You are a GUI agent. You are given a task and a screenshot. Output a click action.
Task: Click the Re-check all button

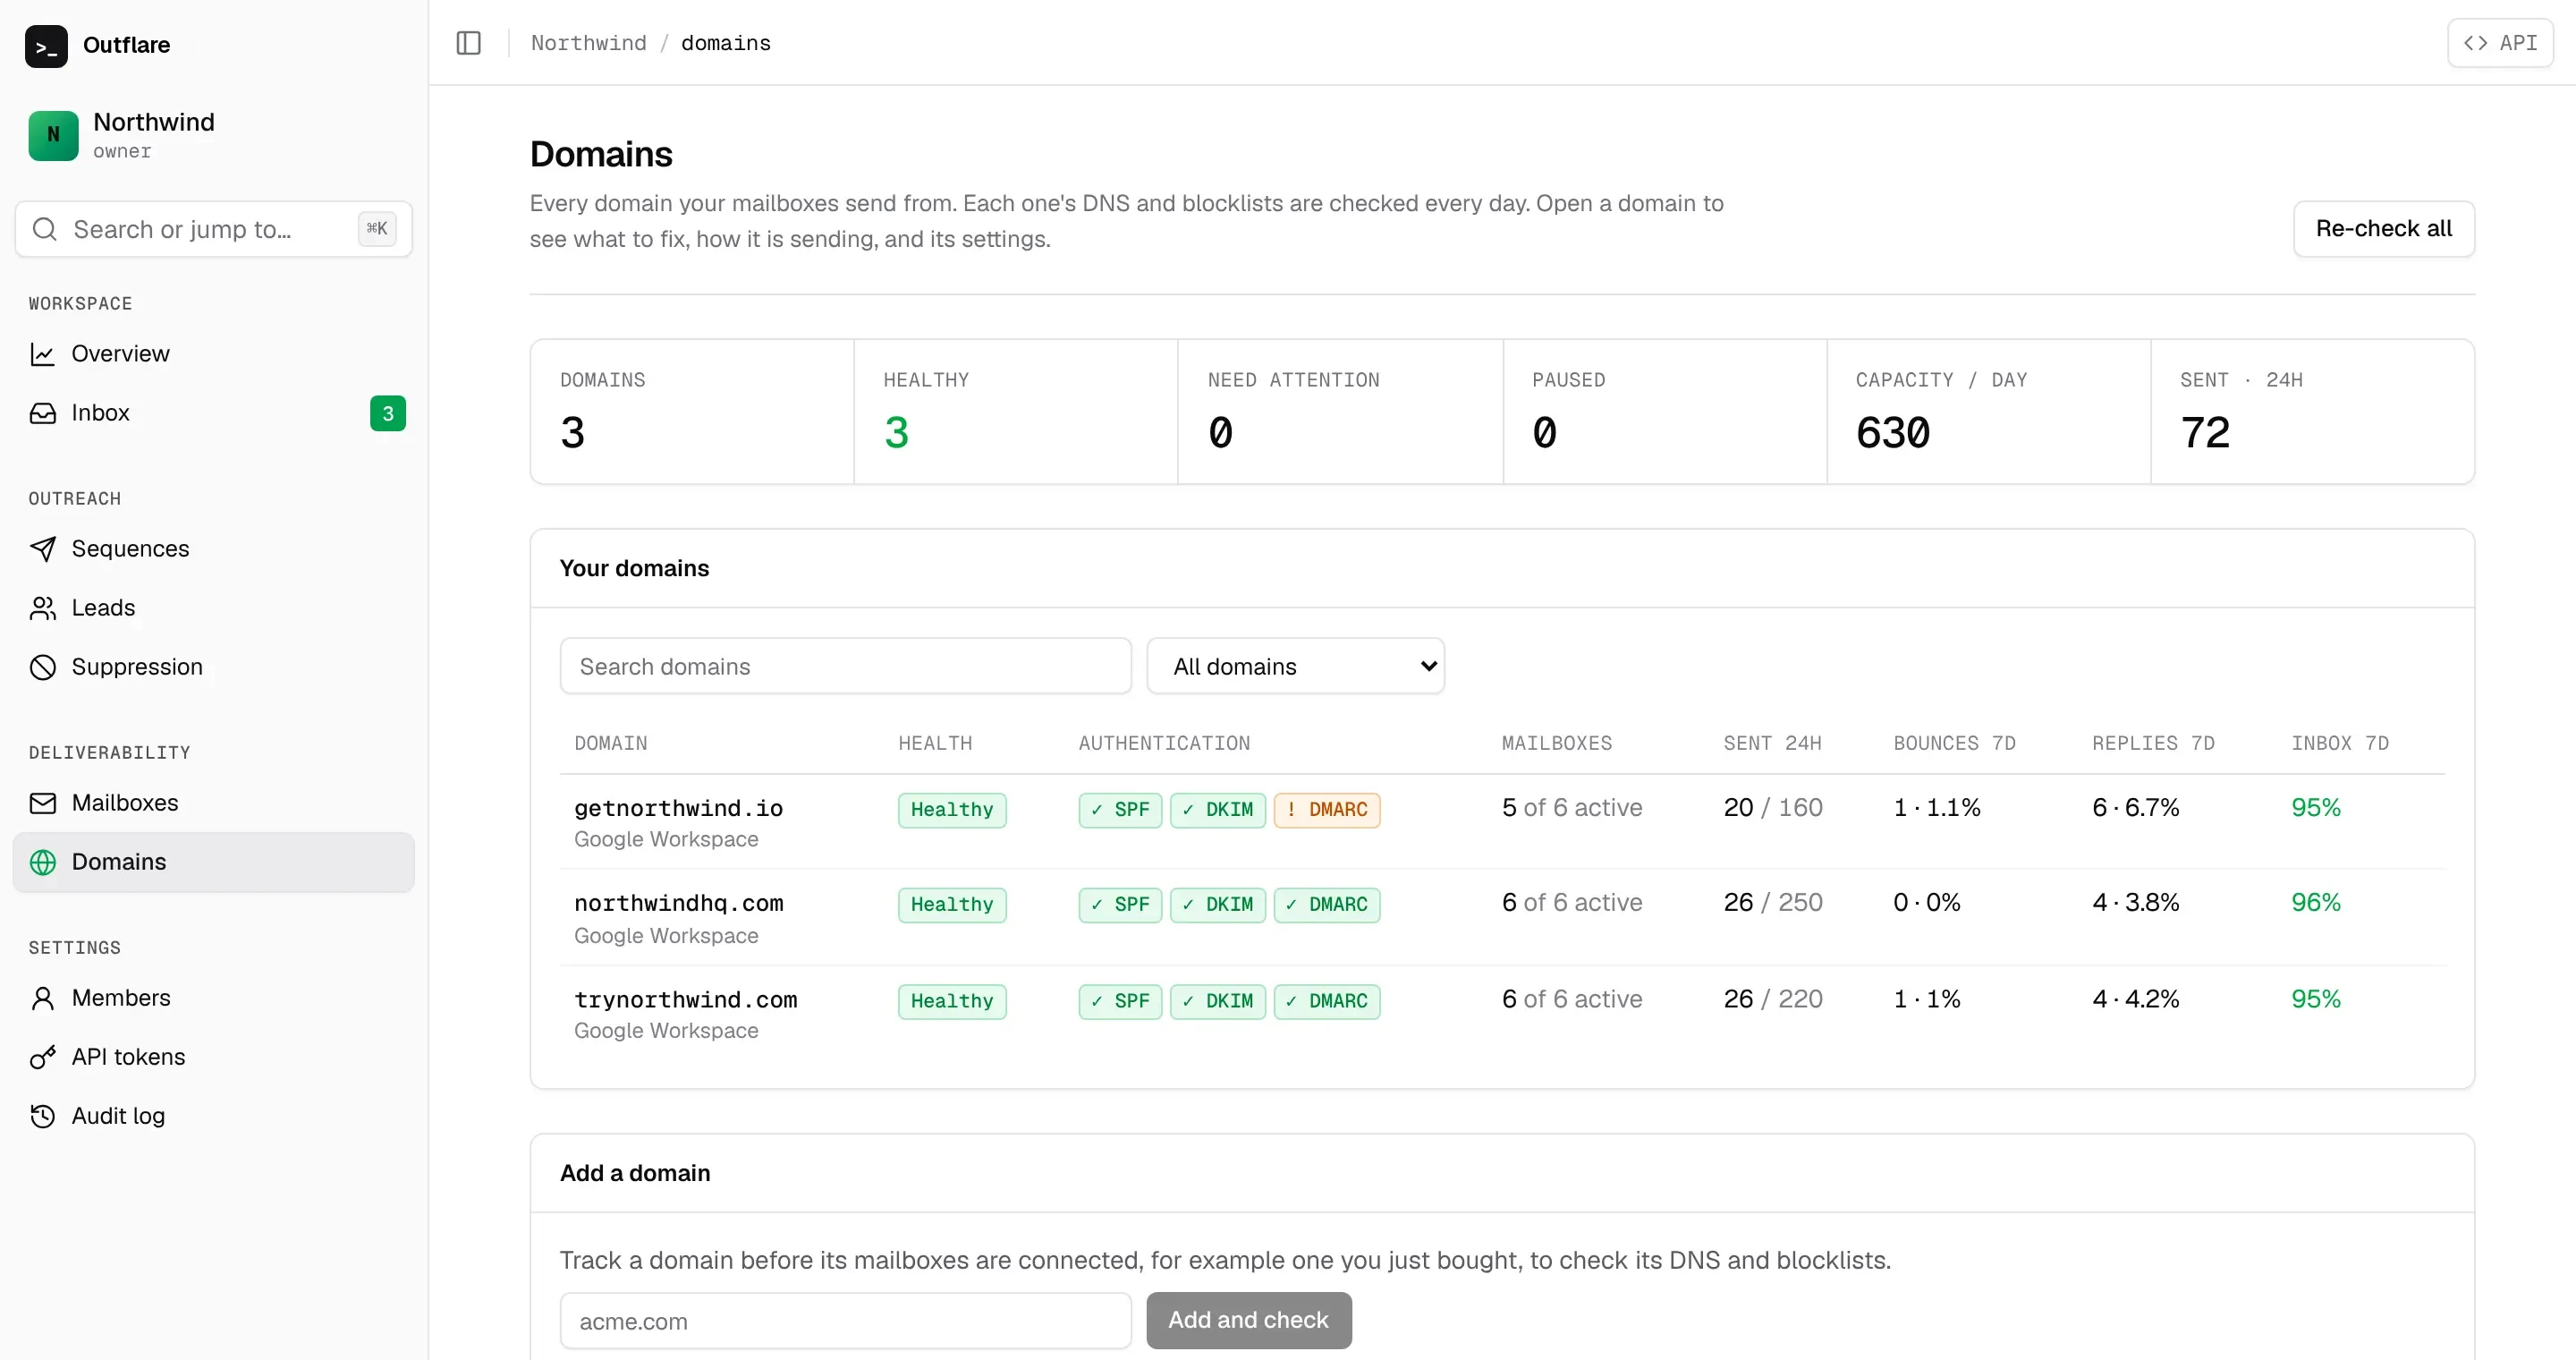[x=2383, y=229]
